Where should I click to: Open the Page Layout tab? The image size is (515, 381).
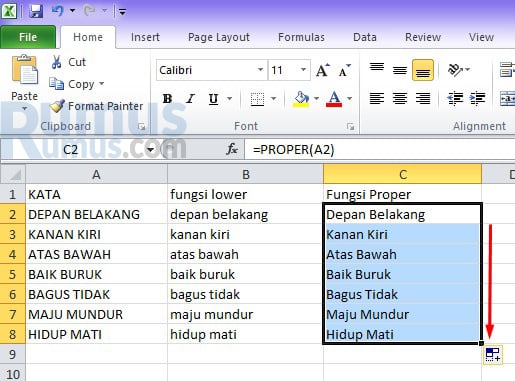click(x=219, y=37)
